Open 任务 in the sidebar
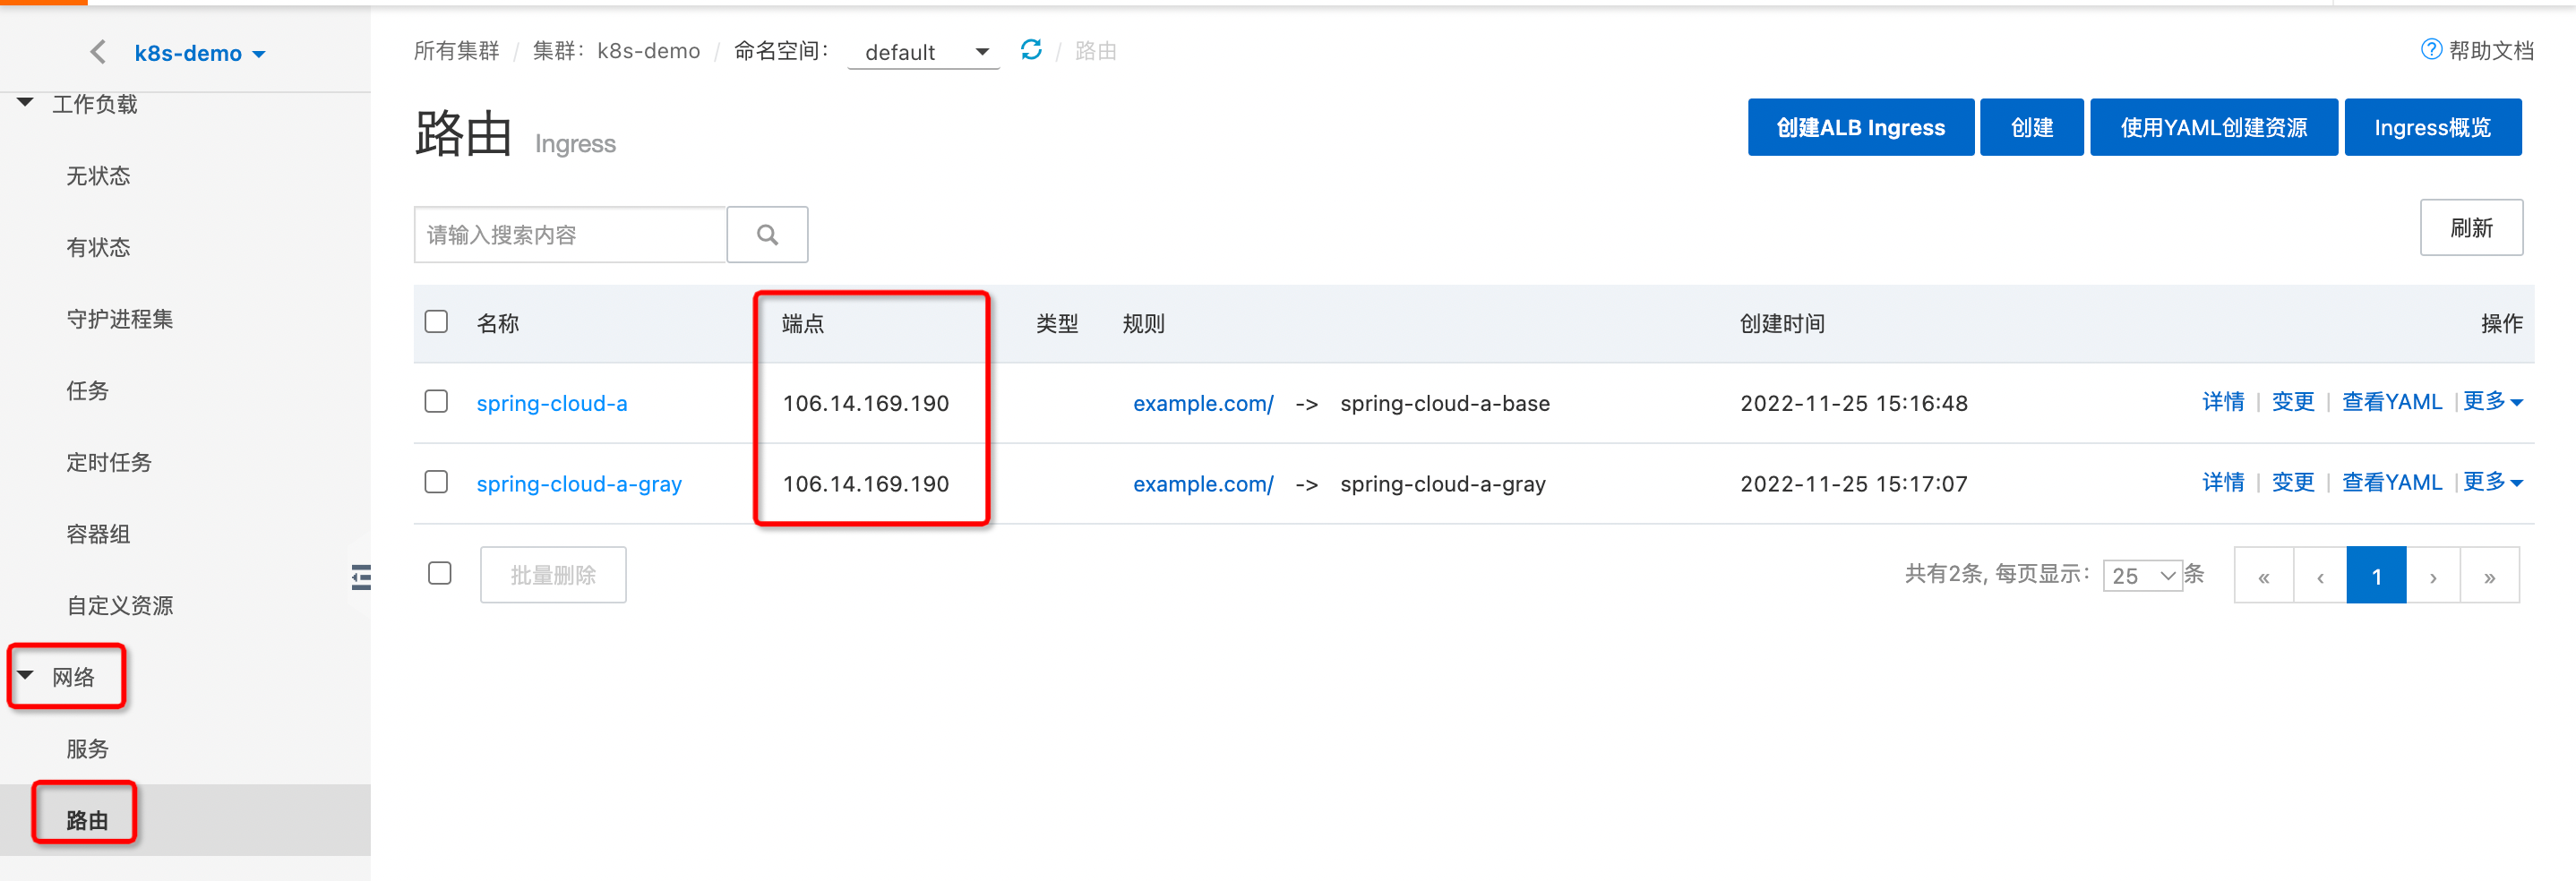 (87, 391)
